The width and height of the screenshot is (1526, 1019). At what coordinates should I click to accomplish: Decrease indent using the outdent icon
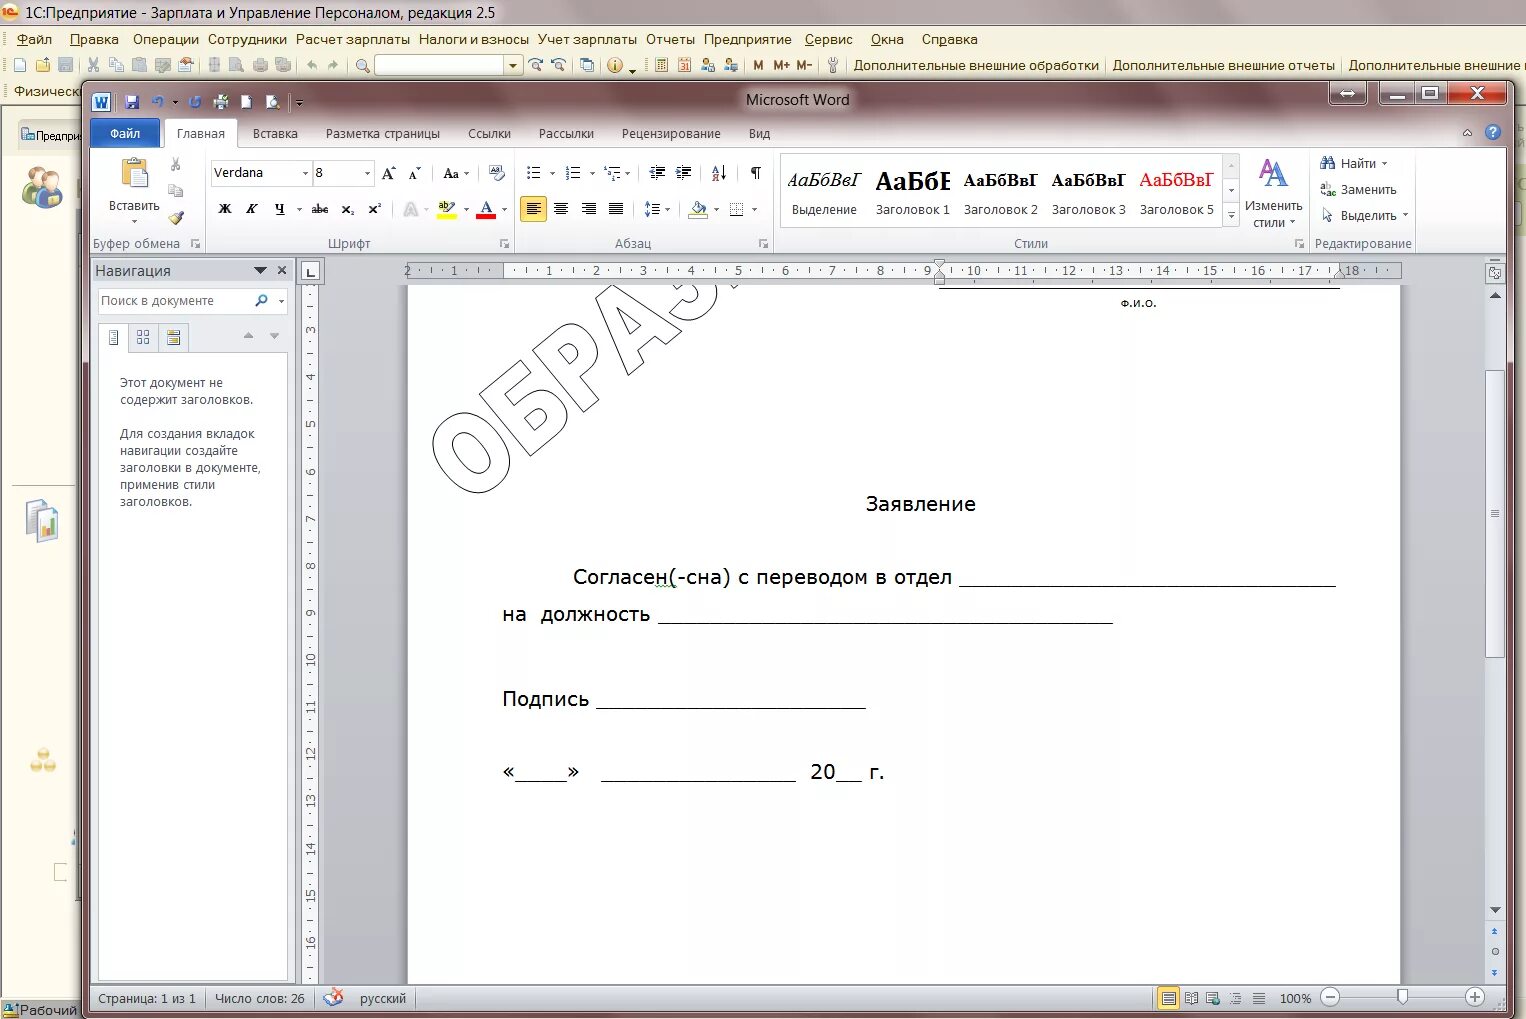[x=657, y=173]
